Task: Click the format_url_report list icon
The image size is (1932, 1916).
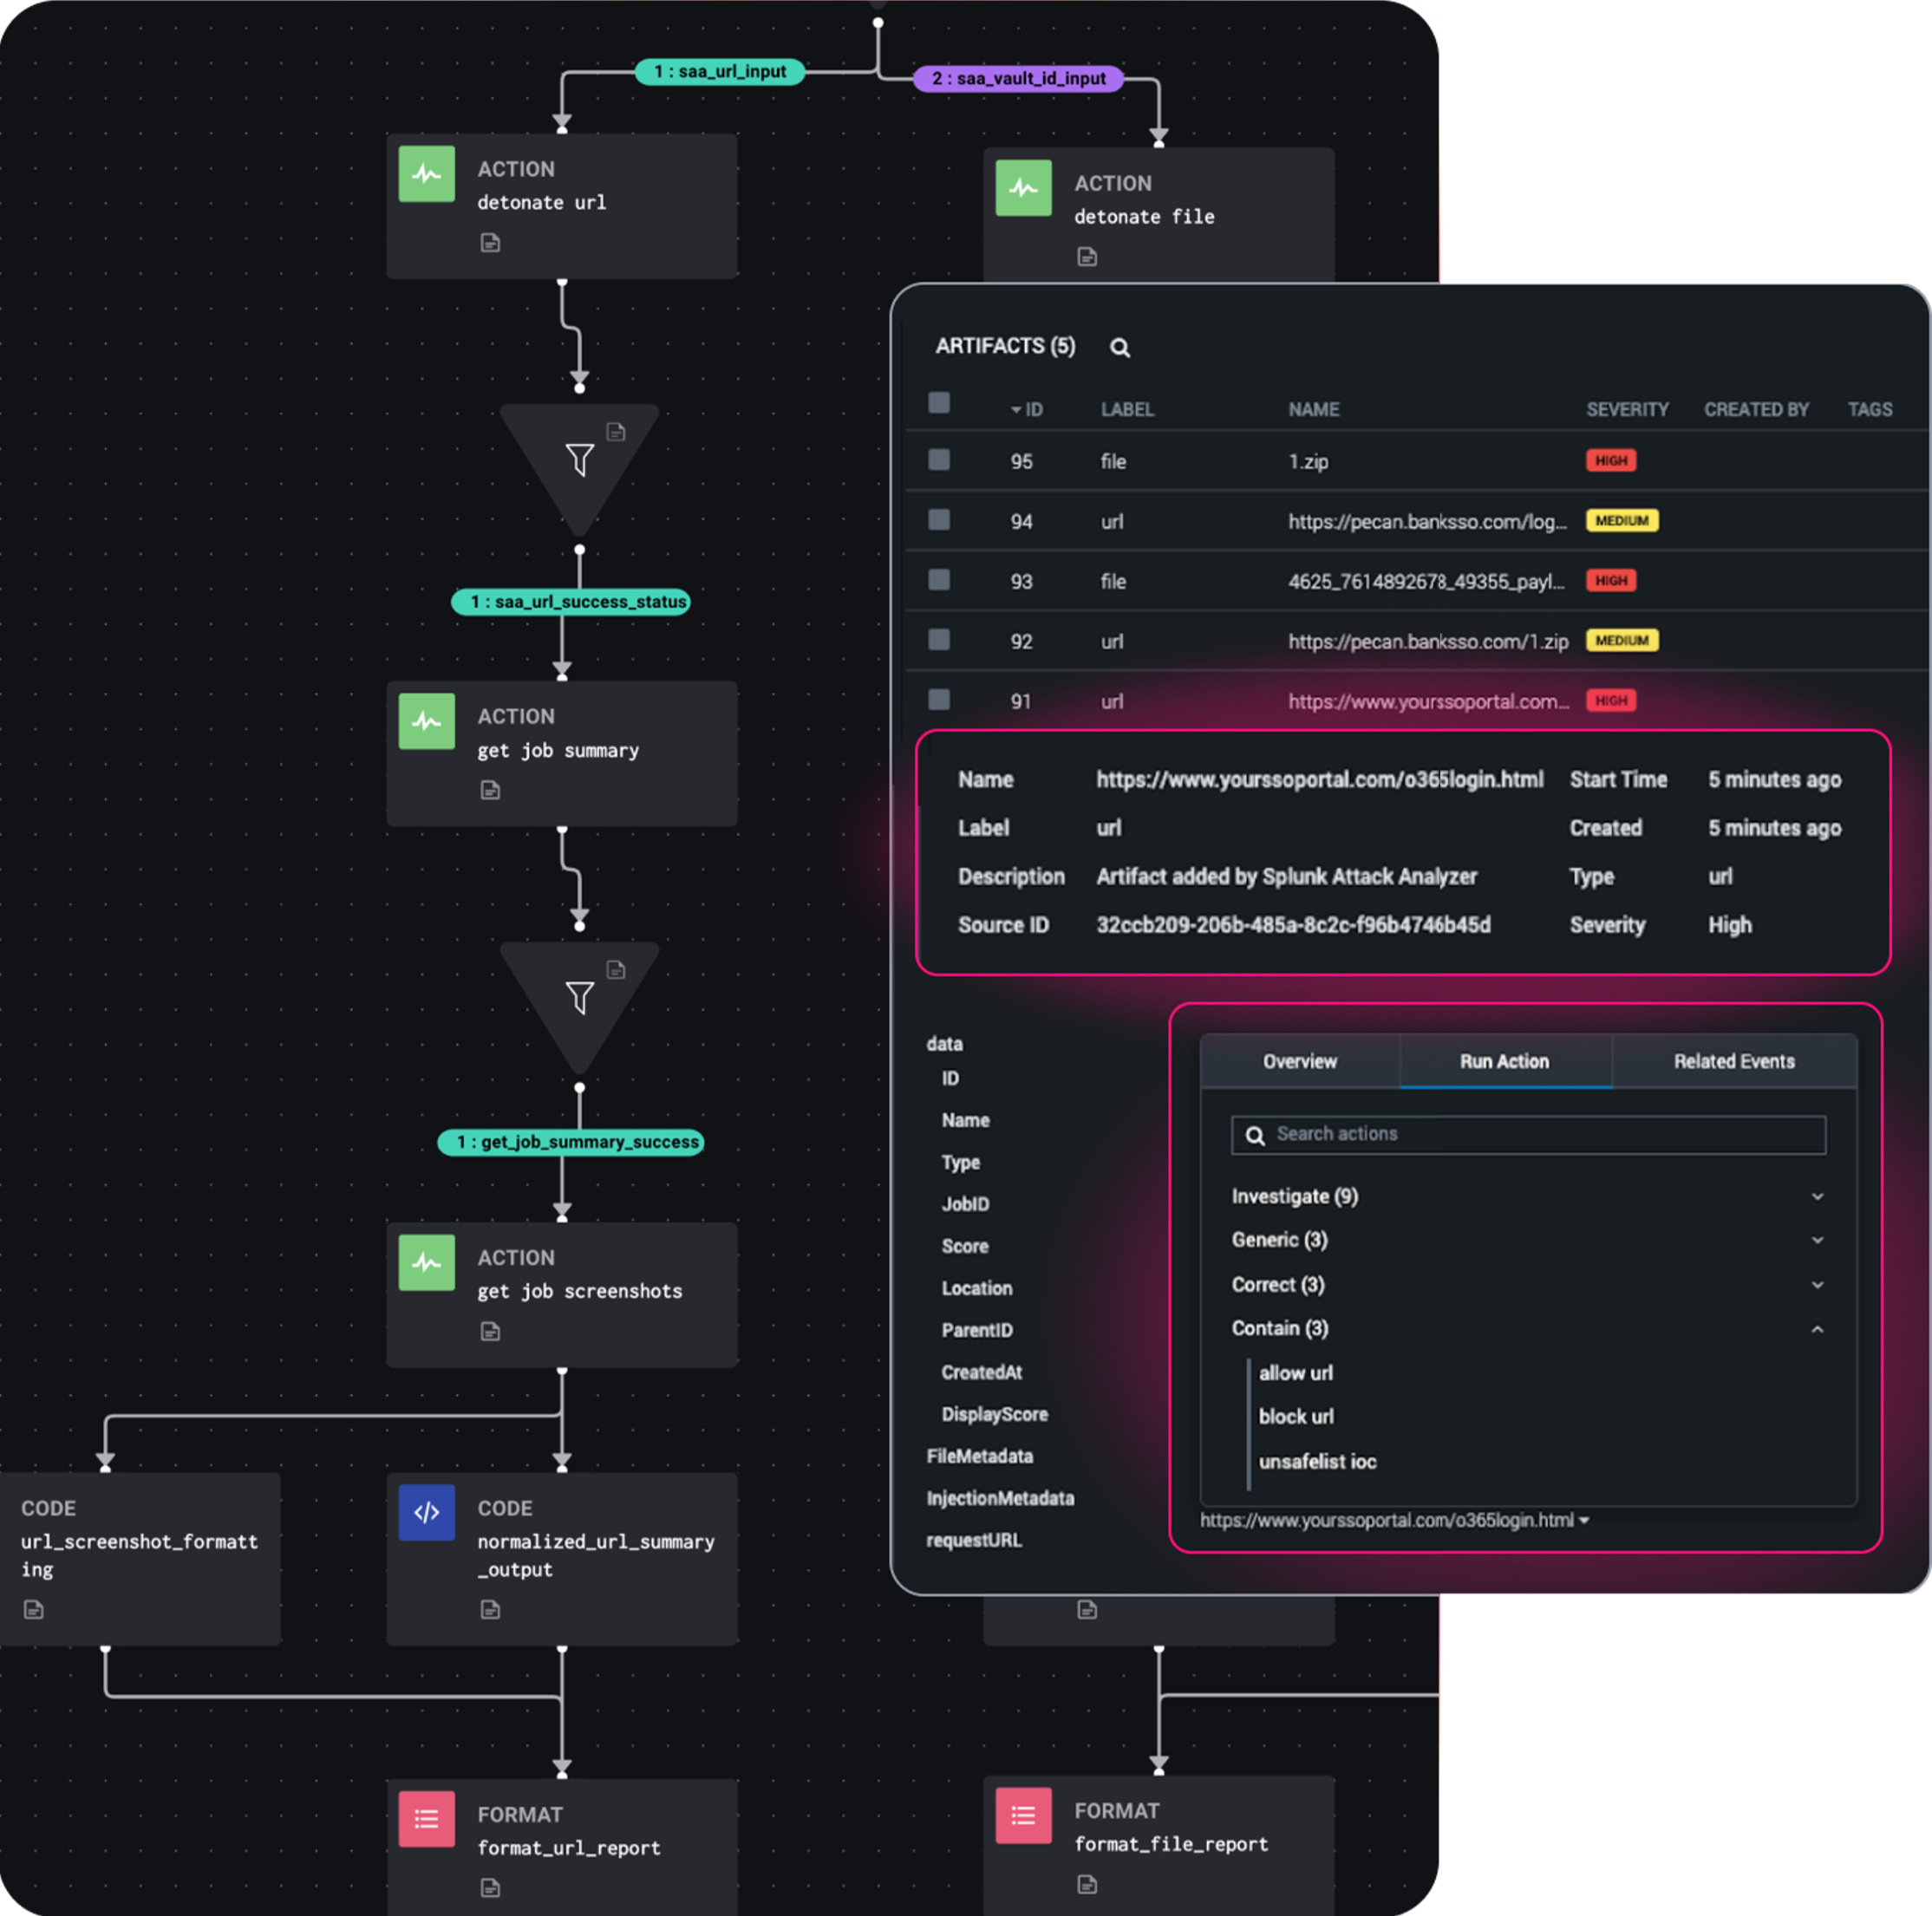Action: [x=427, y=1818]
